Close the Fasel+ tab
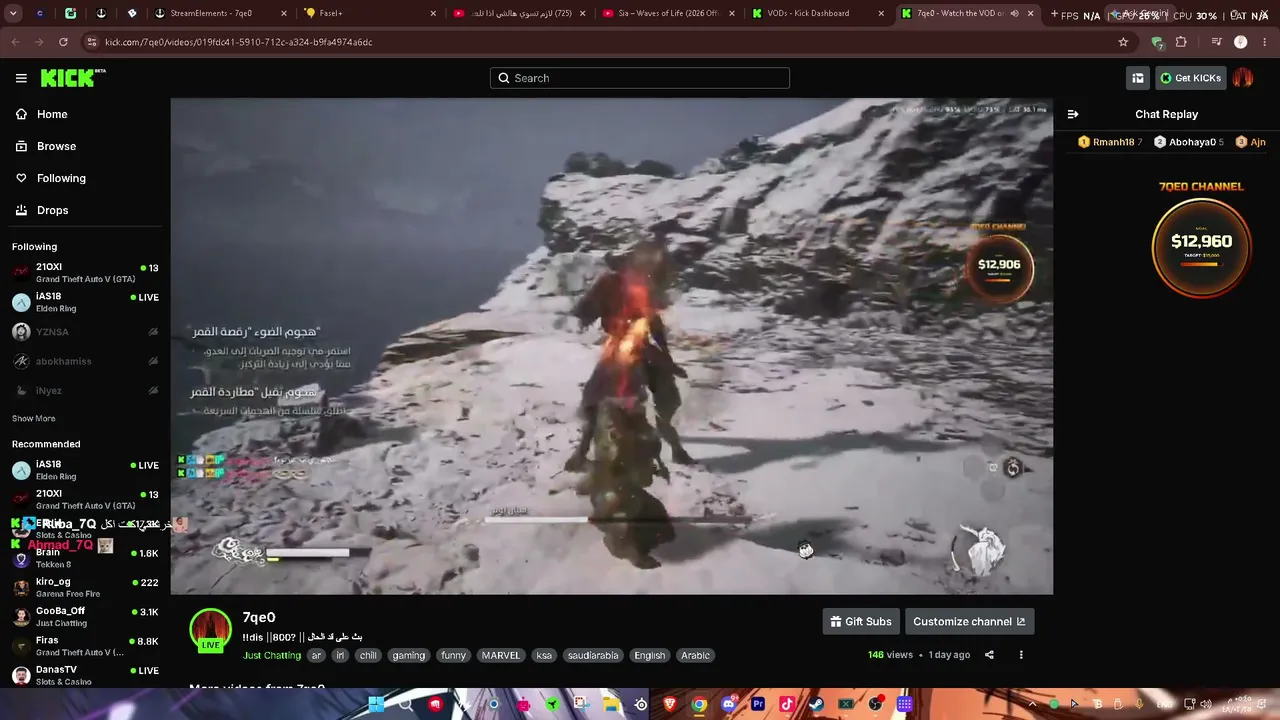This screenshot has height=720, width=1280. [x=433, y=14]
